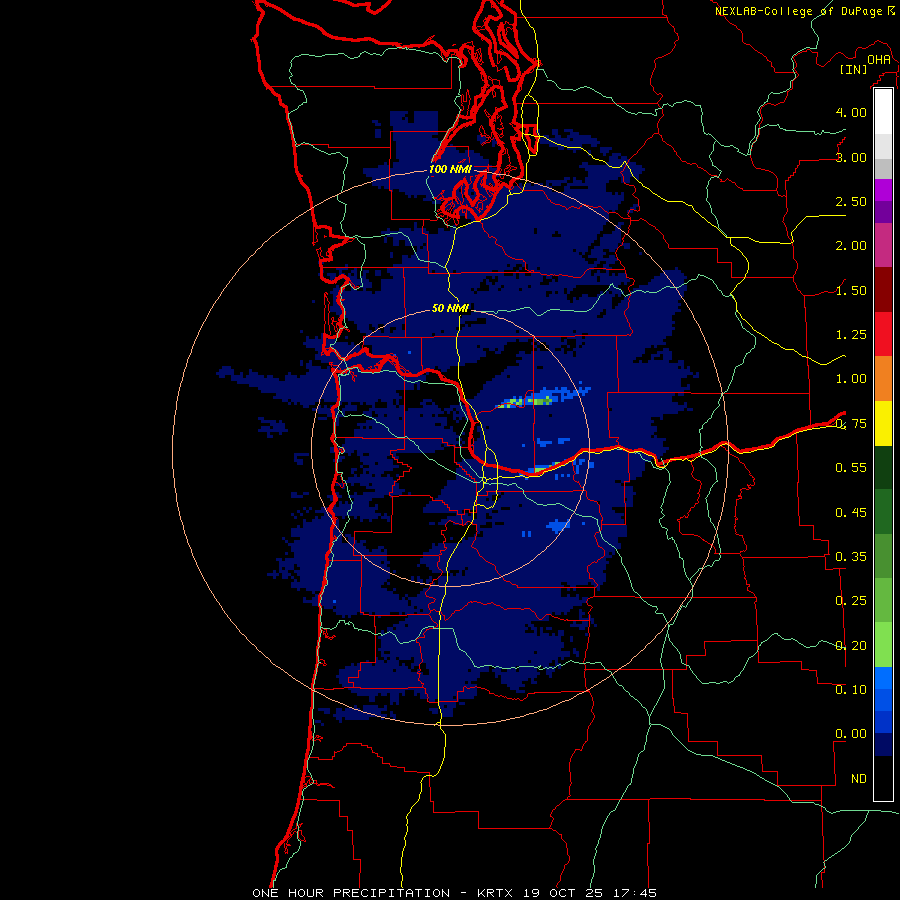Click the 1.00 legend value
The width and height of the screenshot is (900, 900).
[x=851, y=379]
